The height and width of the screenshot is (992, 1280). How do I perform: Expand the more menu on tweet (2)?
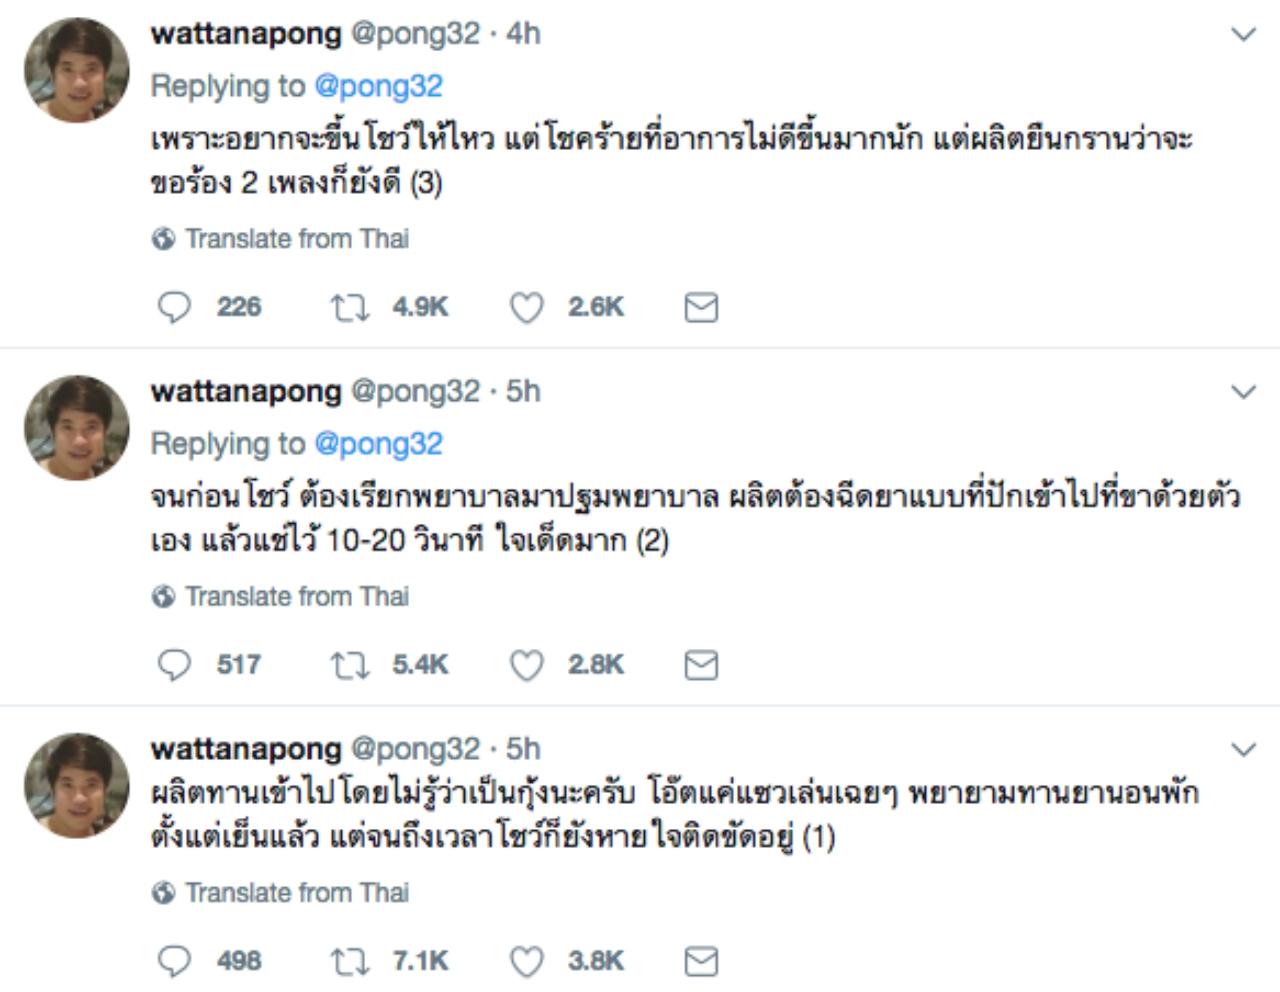click(1243, 392)
